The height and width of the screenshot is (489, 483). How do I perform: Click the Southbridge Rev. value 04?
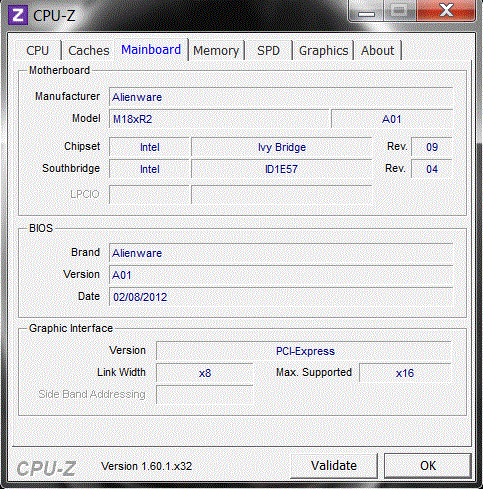click(x=432, y=169)
